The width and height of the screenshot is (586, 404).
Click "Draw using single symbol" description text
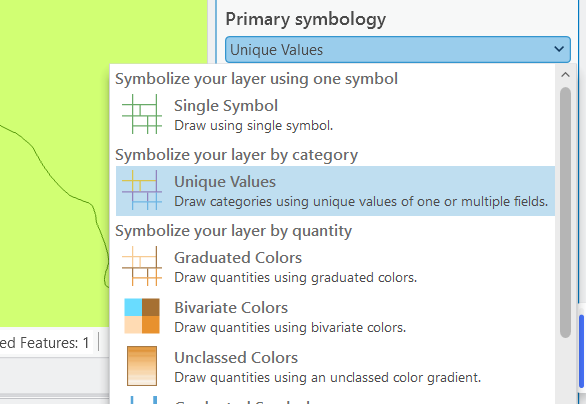point(253,126)
